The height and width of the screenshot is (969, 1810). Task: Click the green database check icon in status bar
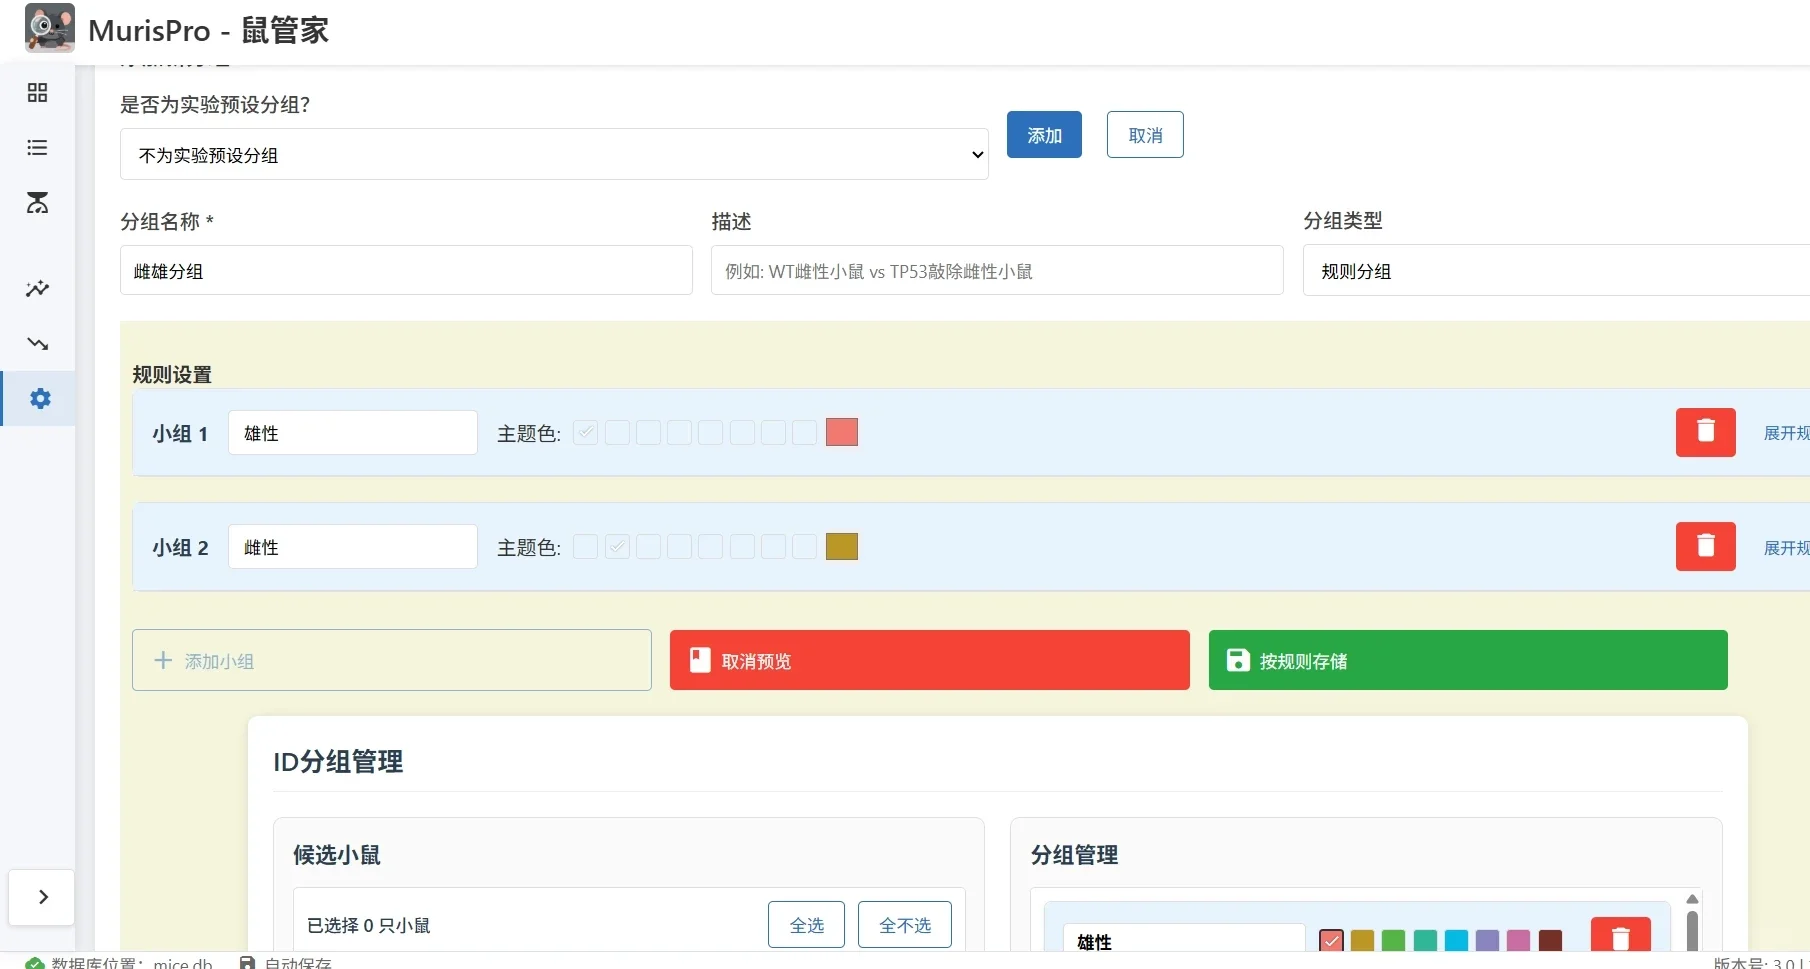33,961
